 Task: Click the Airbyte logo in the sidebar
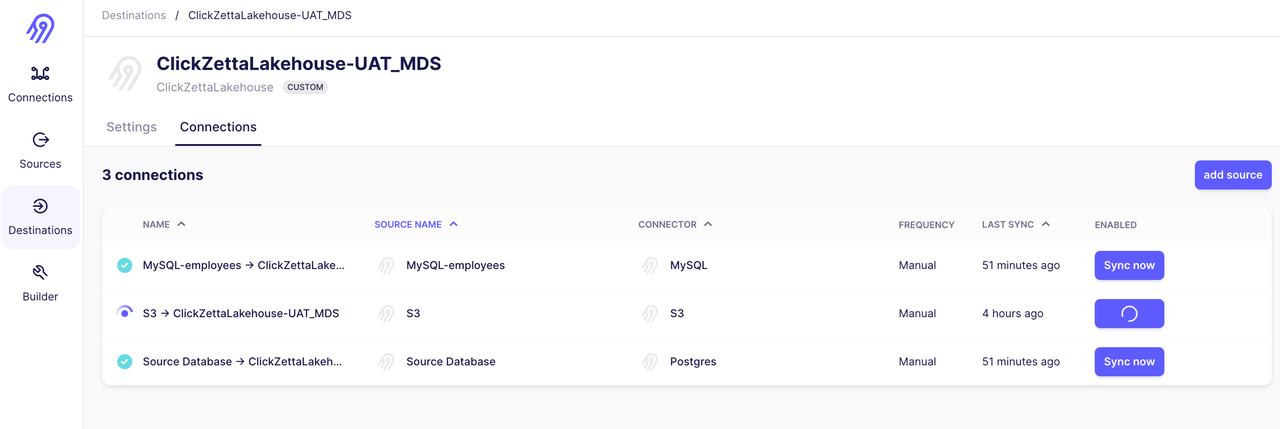pos(40,29)
